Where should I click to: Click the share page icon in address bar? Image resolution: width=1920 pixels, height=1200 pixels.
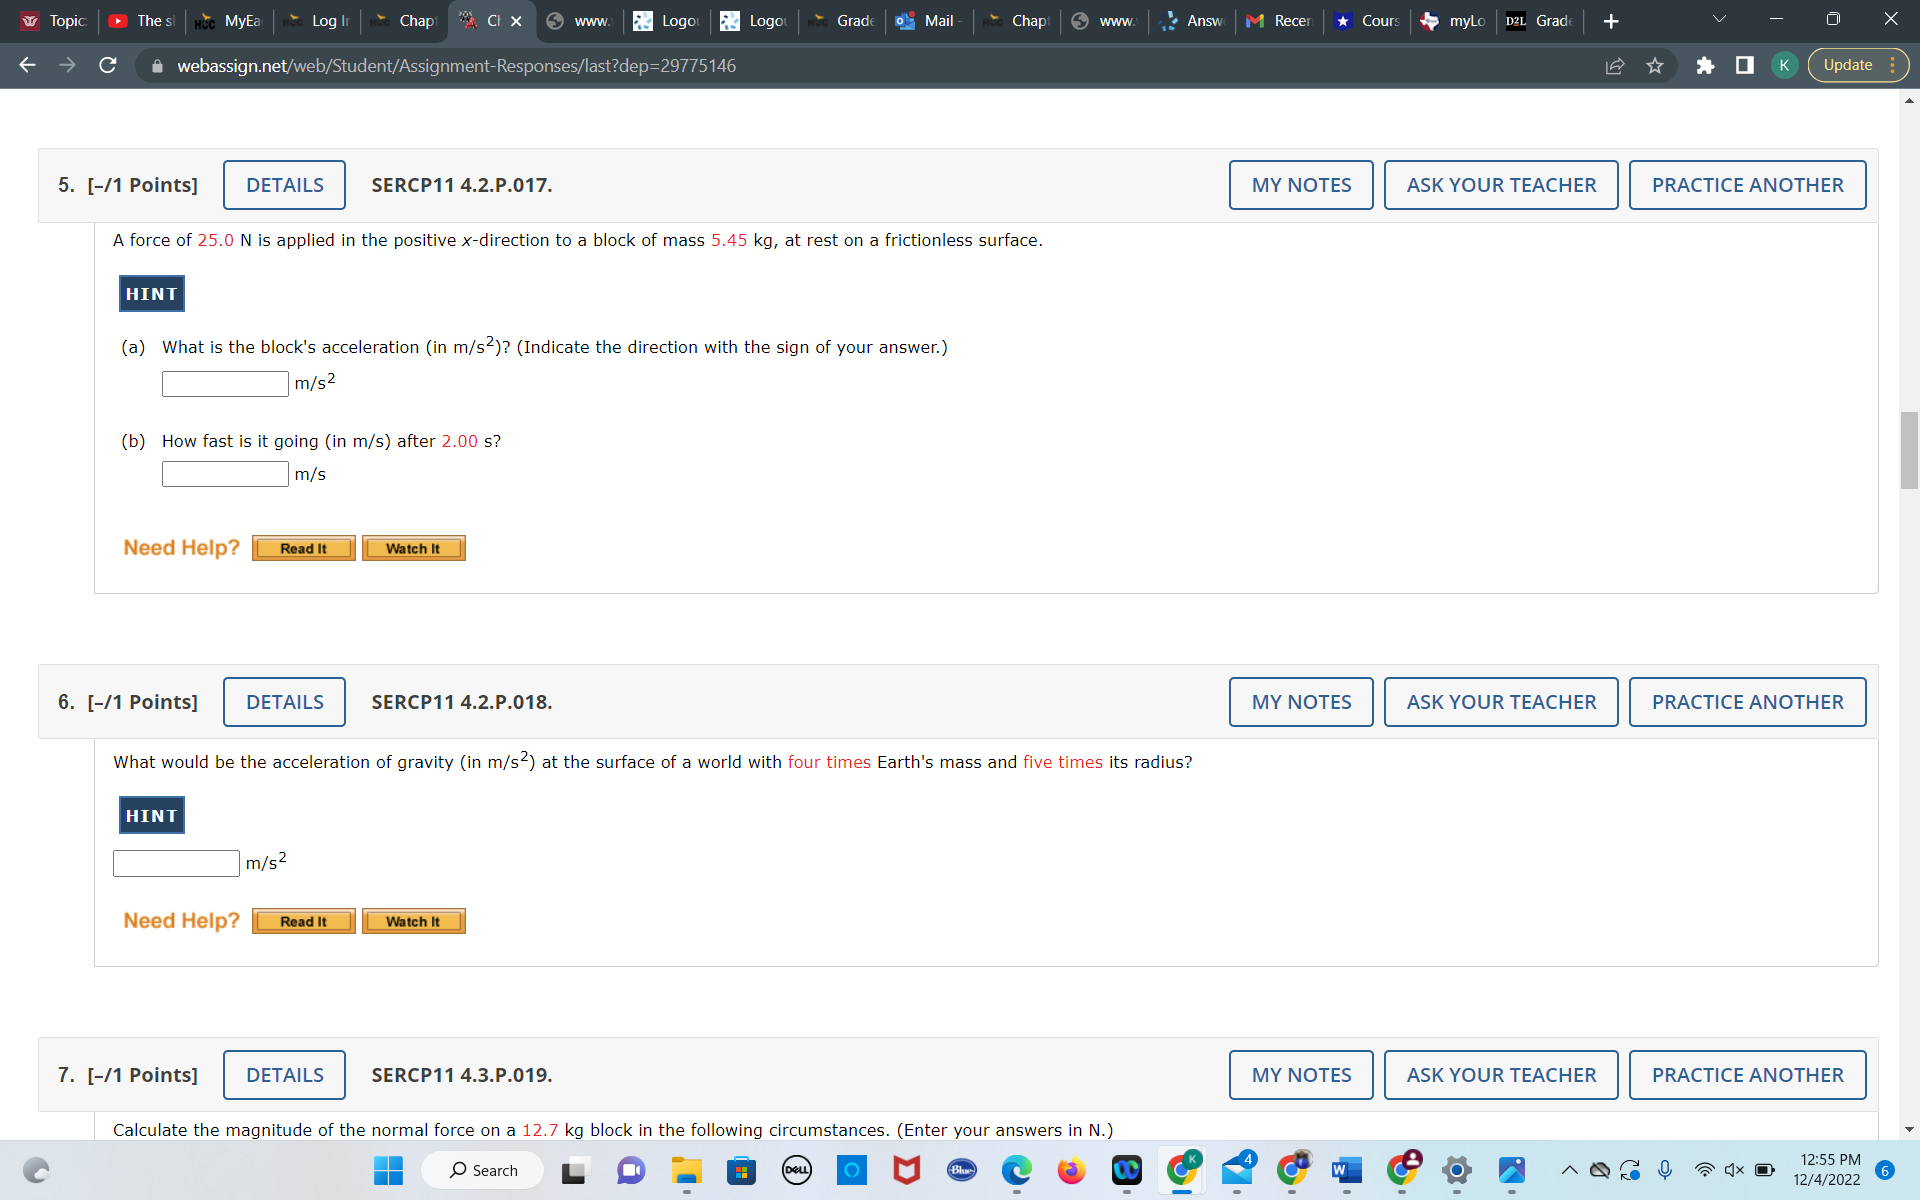tap(1614, 65)
